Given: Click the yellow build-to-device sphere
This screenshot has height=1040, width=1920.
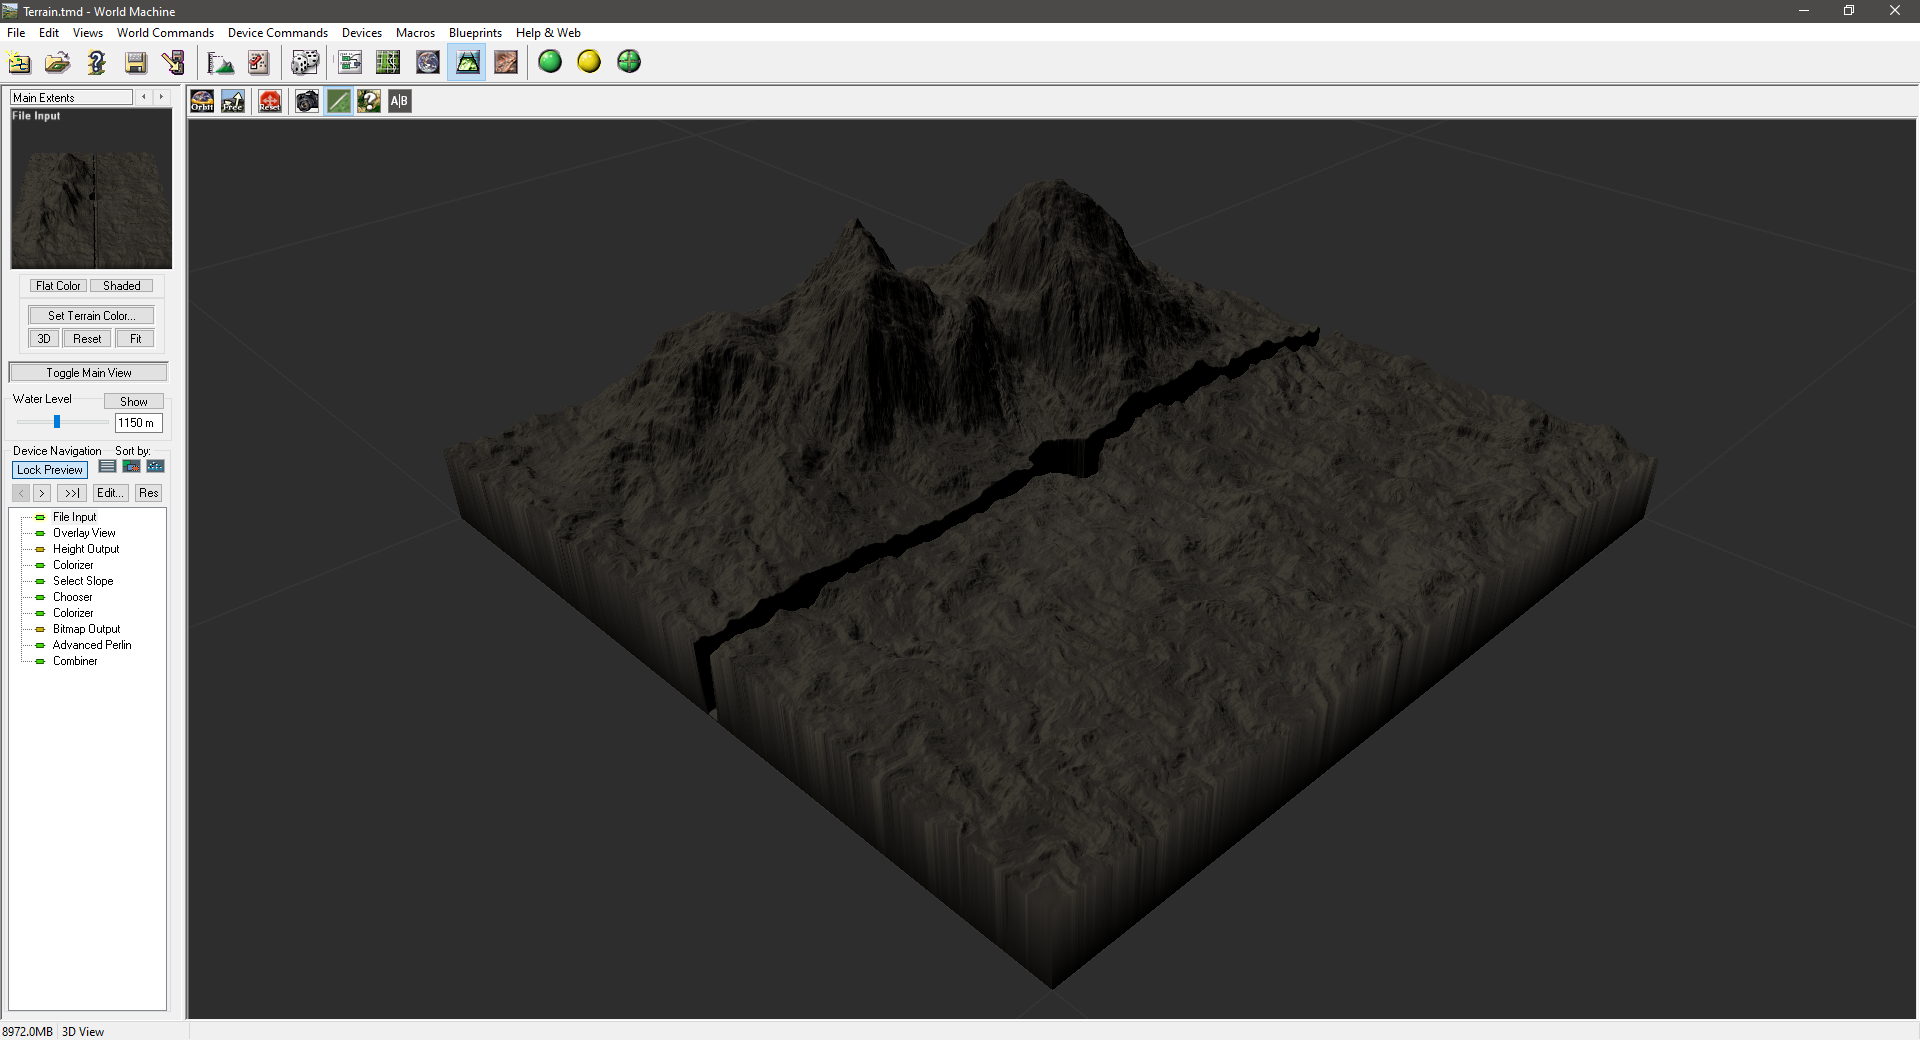Looking at the screenshot, I should pos(589,62).
